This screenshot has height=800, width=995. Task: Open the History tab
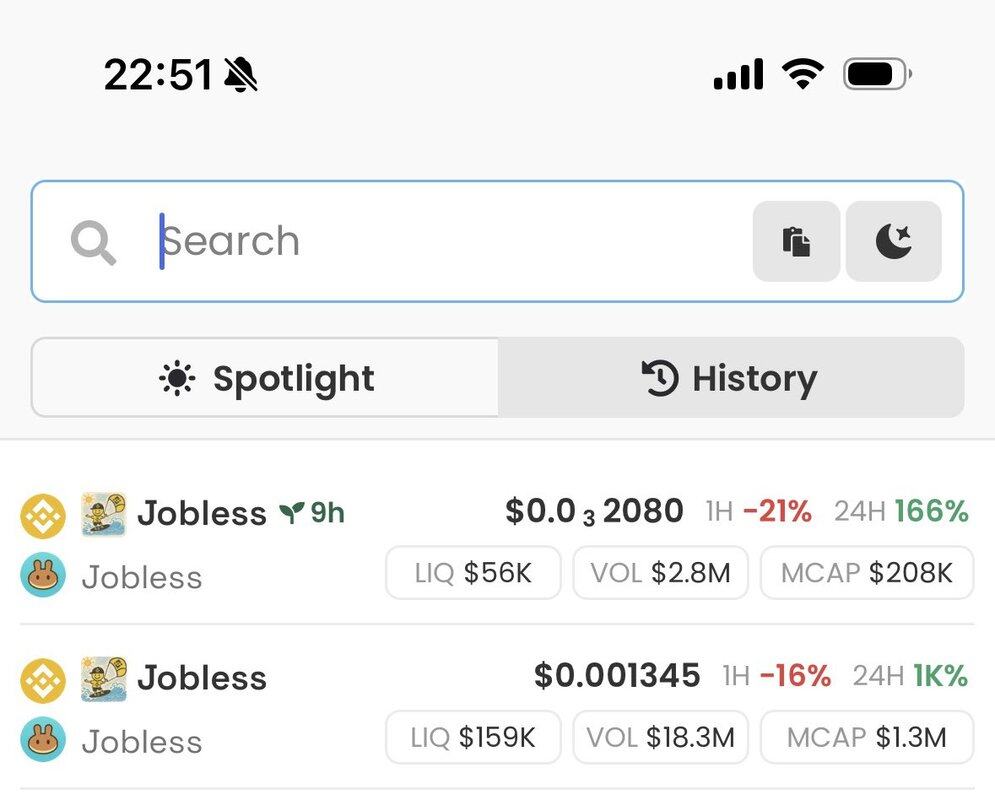(x=731, y=377)
